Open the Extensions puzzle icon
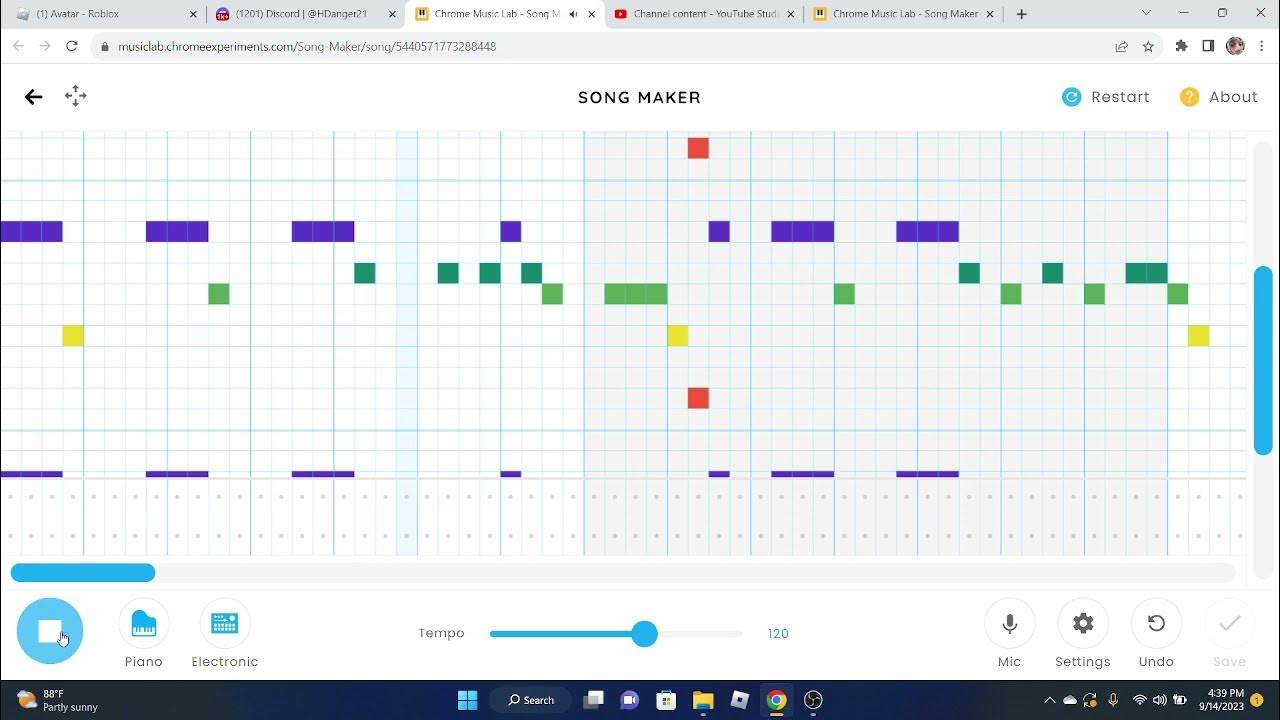 1182,46
